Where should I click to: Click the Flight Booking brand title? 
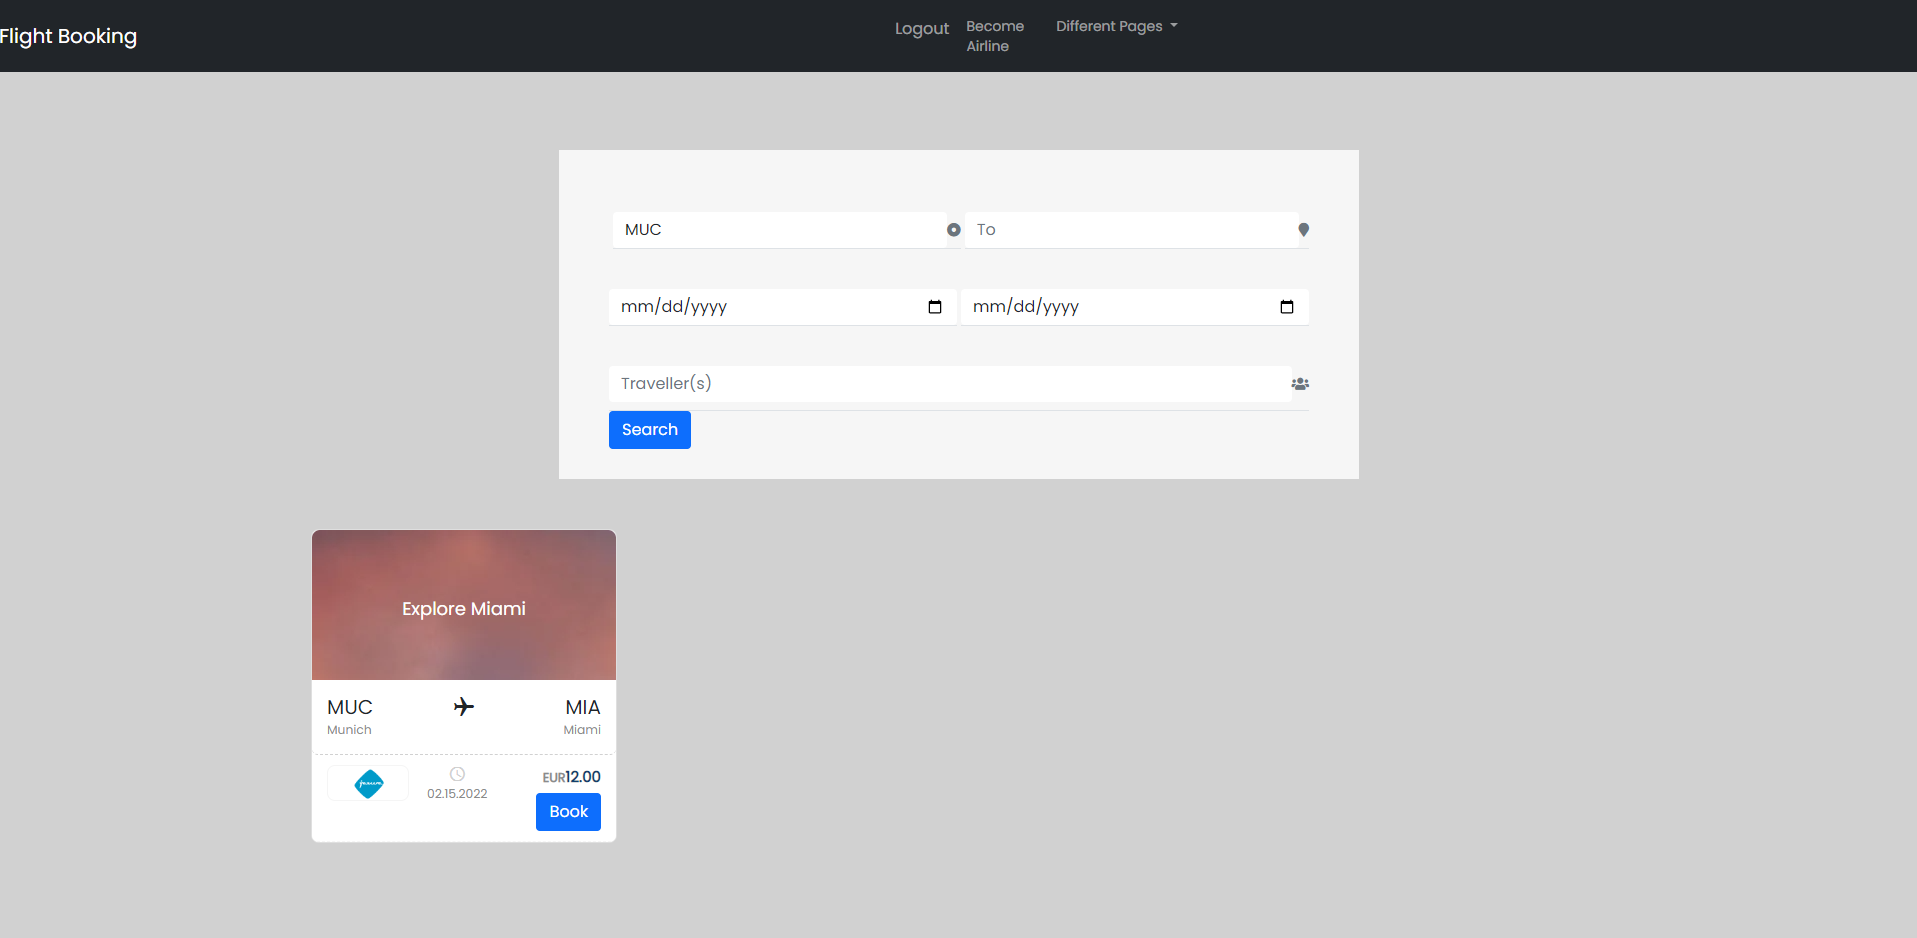(69, 36)
